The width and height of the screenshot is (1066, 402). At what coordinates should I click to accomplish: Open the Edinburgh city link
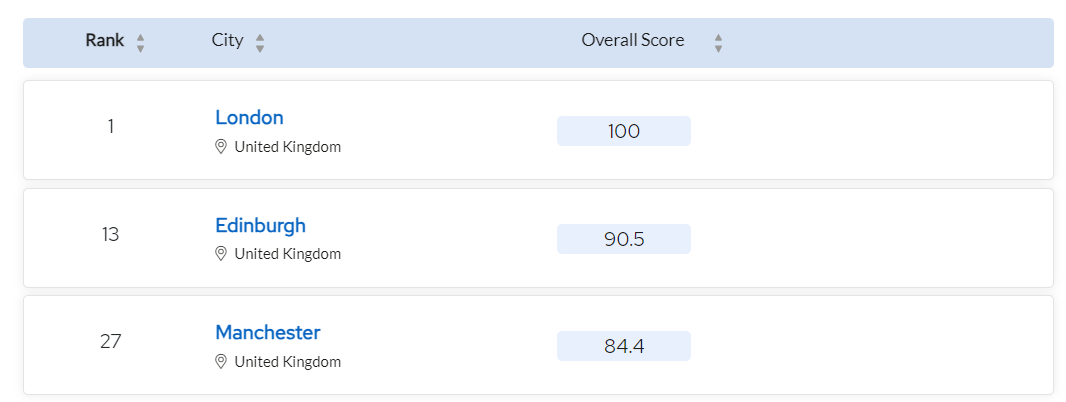tap(260, 225)
